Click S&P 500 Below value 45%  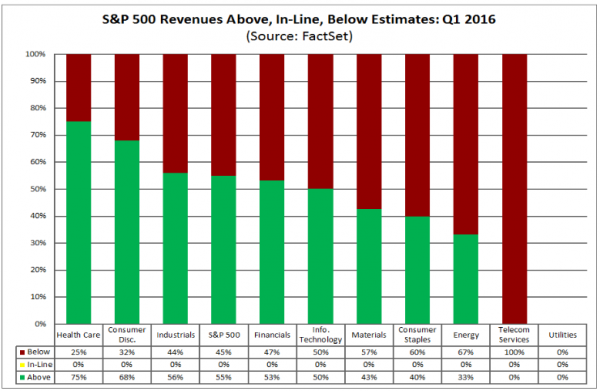(x=223, y=352)
